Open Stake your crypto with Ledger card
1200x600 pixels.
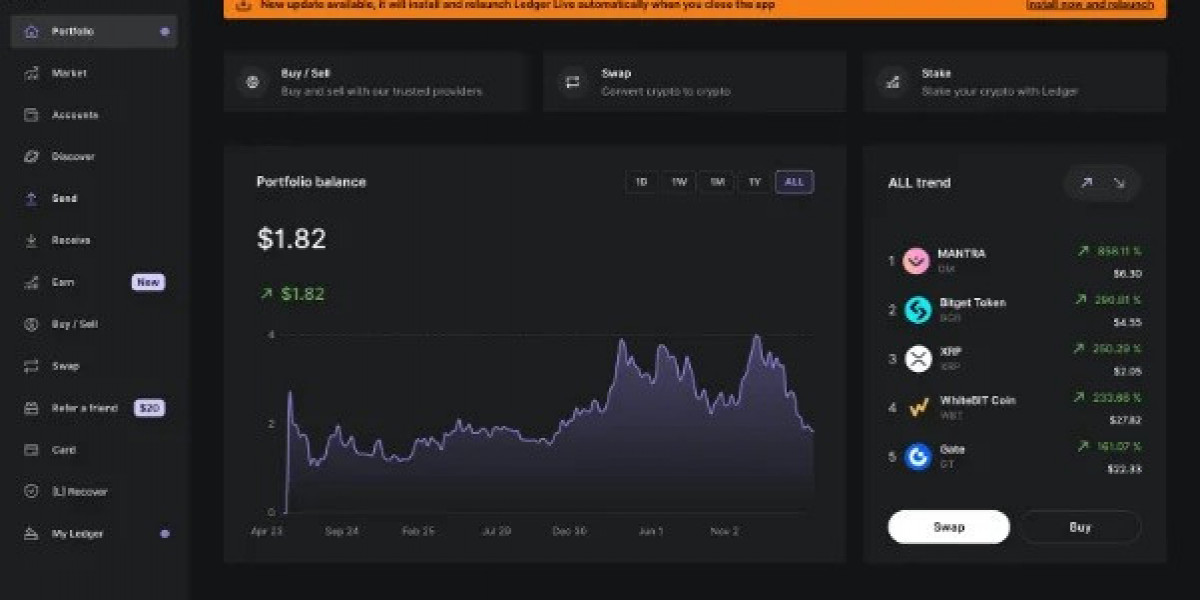coord(1013,82)
